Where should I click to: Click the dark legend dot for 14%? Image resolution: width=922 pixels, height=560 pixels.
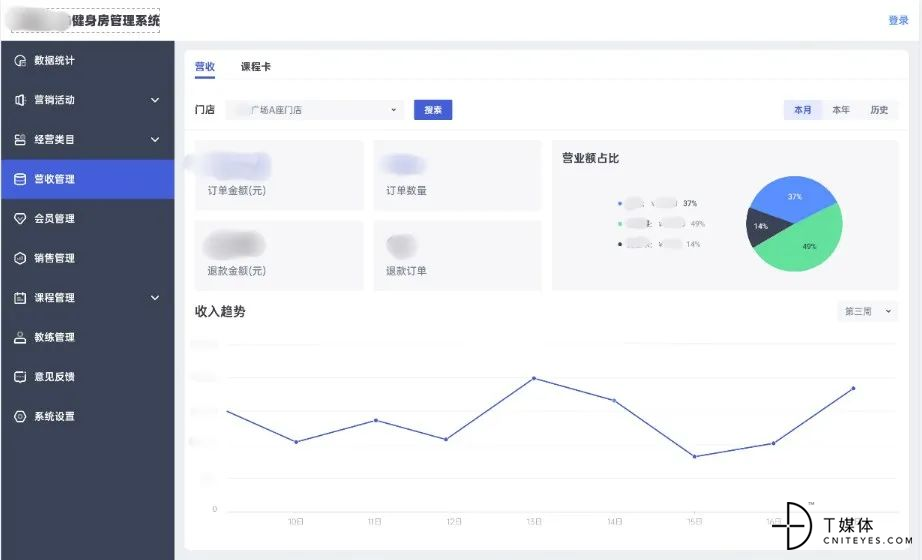(620, 244)
